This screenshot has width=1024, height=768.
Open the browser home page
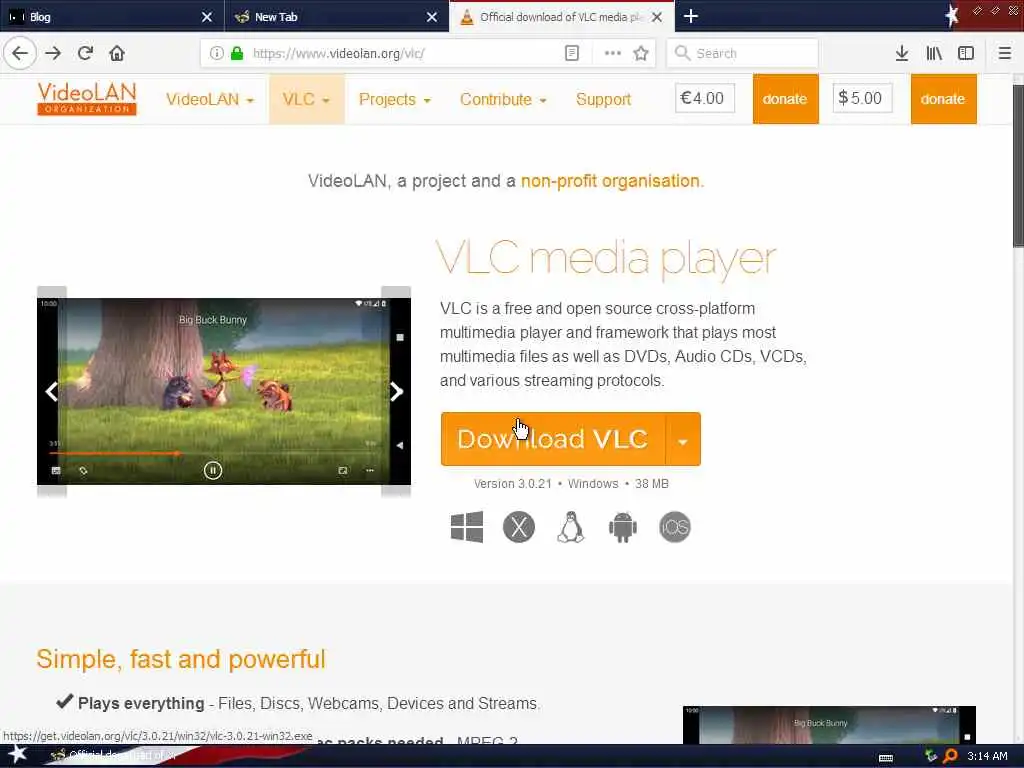(x=117, y=53)
